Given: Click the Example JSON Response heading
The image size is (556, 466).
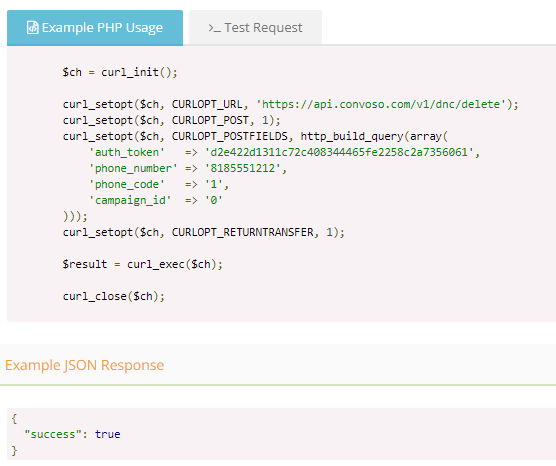Looking at the screenshot, I should (84, 365).
